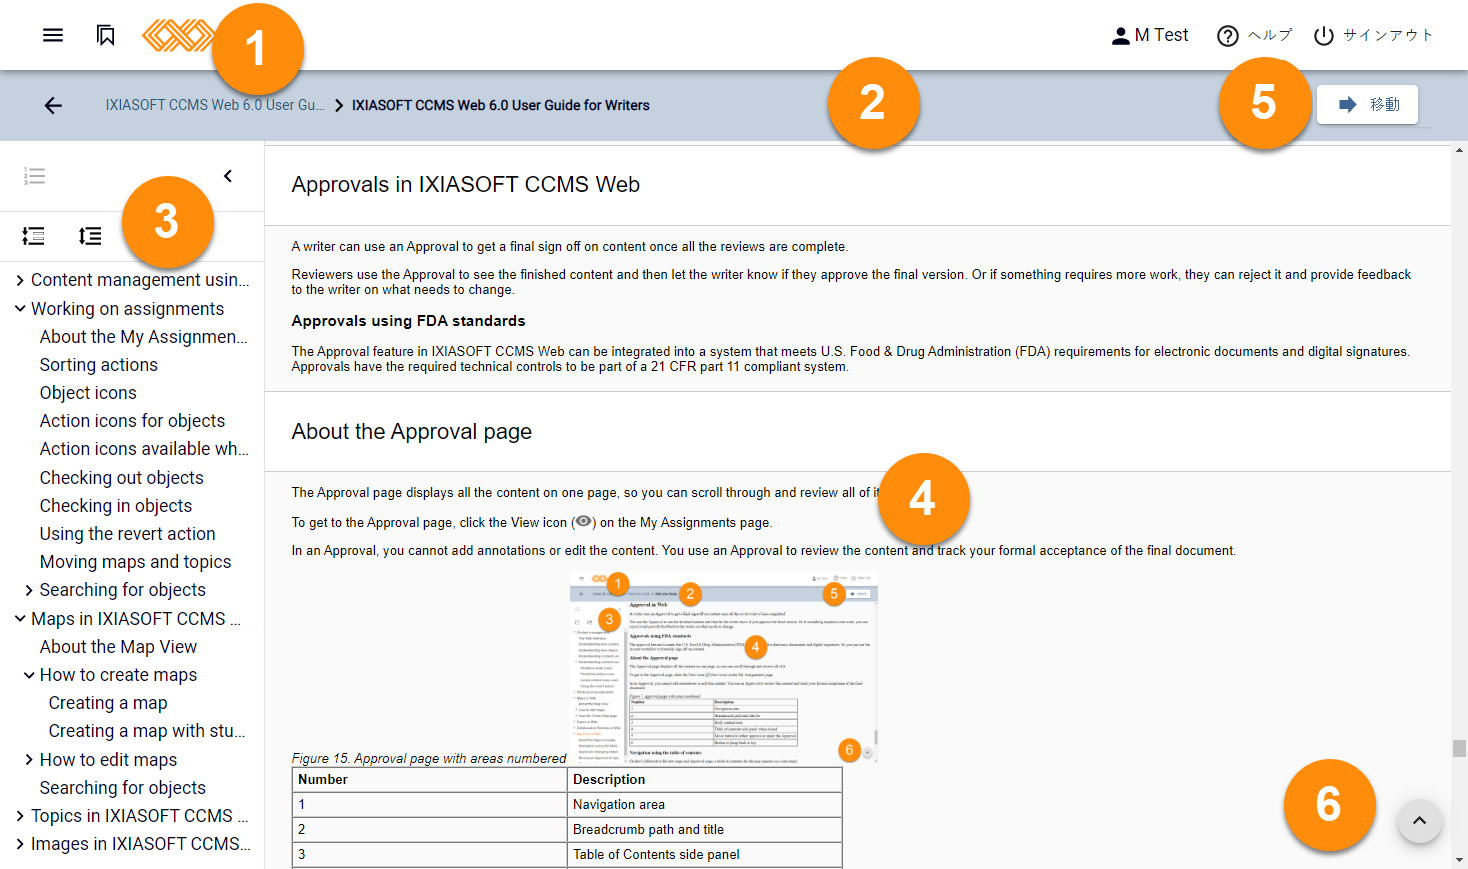Open the IXIASOFT CCMS Web 6.0 User Gu... breadcrumb

(x=215, y=105)
